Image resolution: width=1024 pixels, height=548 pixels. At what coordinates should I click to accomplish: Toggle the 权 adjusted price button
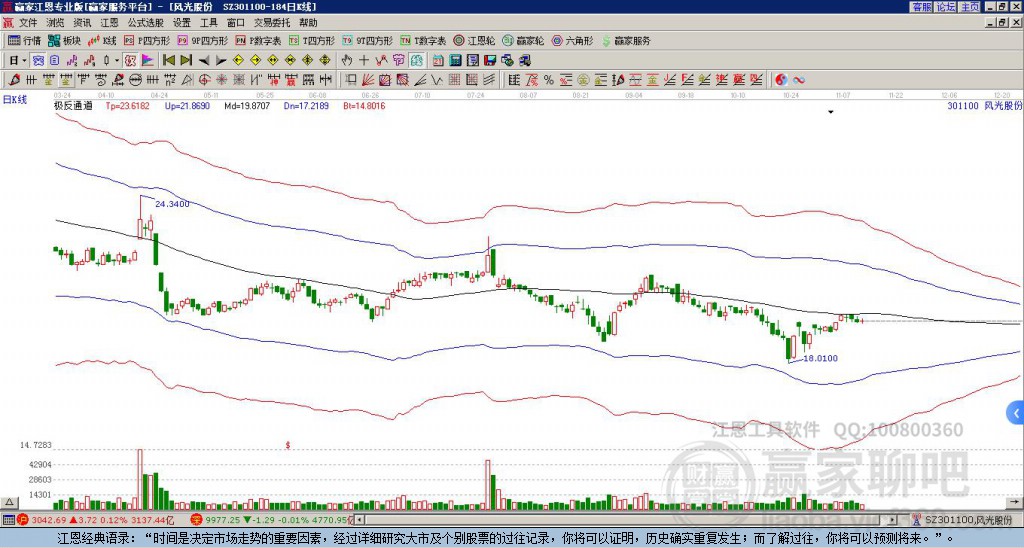point(130,61)
